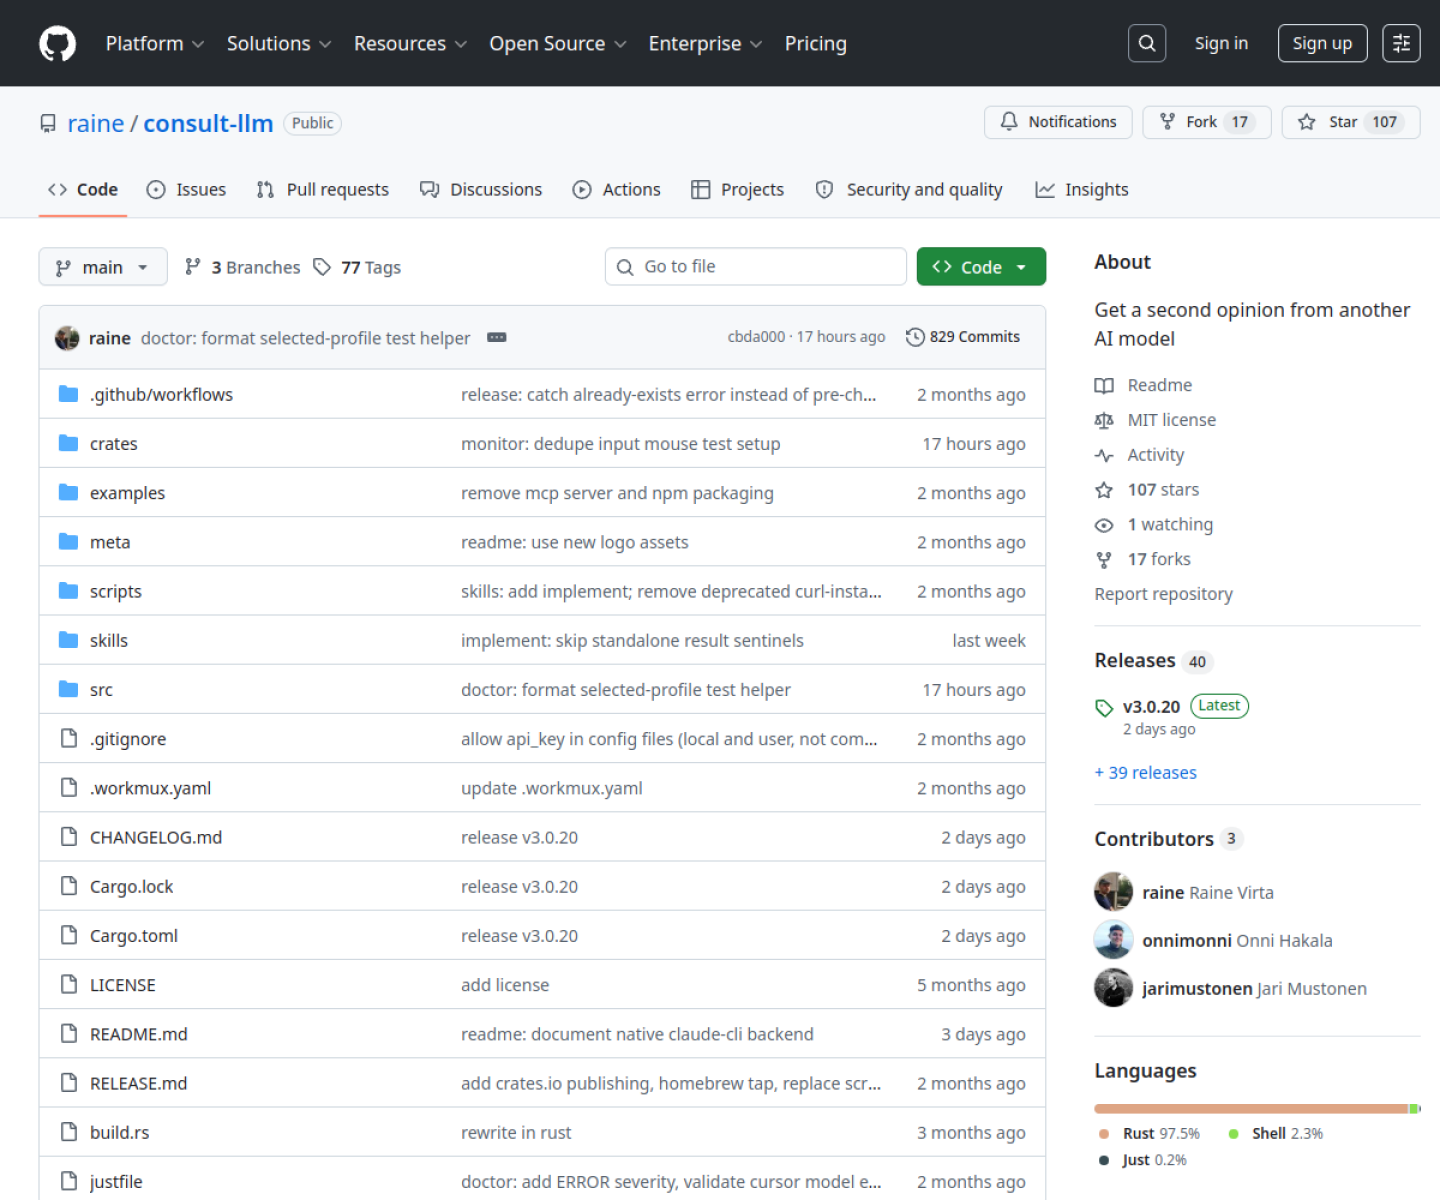View the 77 Tags list
Image resolution: width=1440 pixels, height=1200 pixels.
coord(357,267)
